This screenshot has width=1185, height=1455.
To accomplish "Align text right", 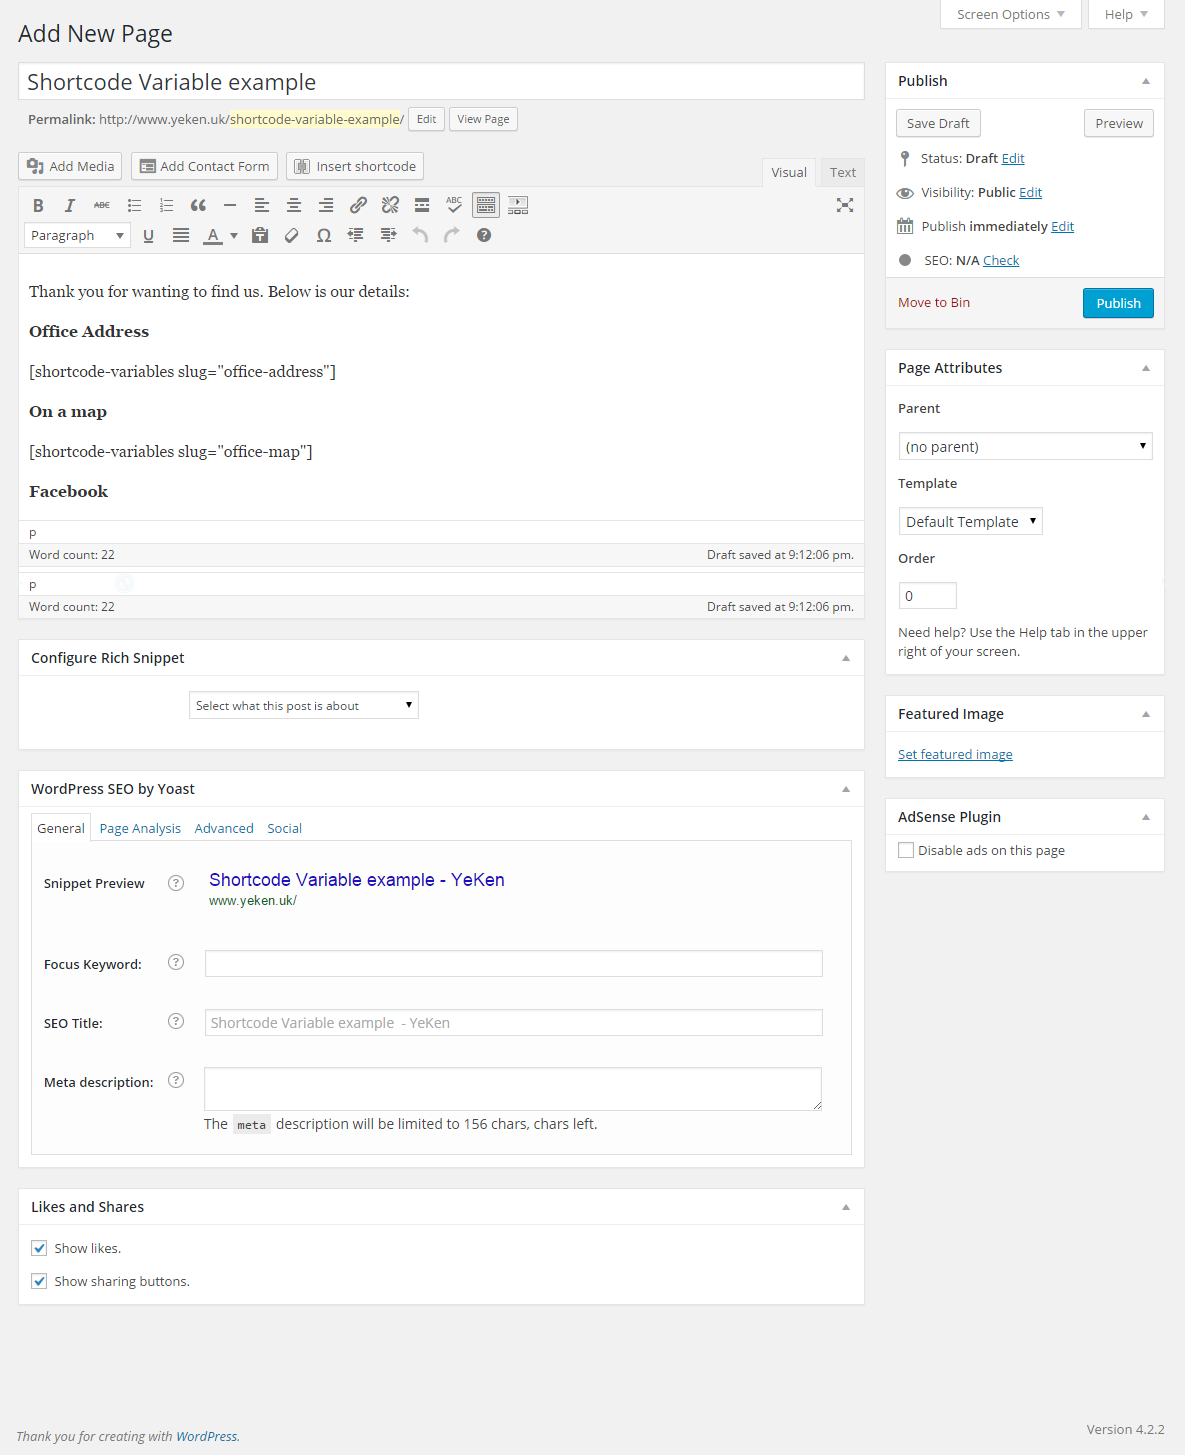I will (x=326, y=205).
